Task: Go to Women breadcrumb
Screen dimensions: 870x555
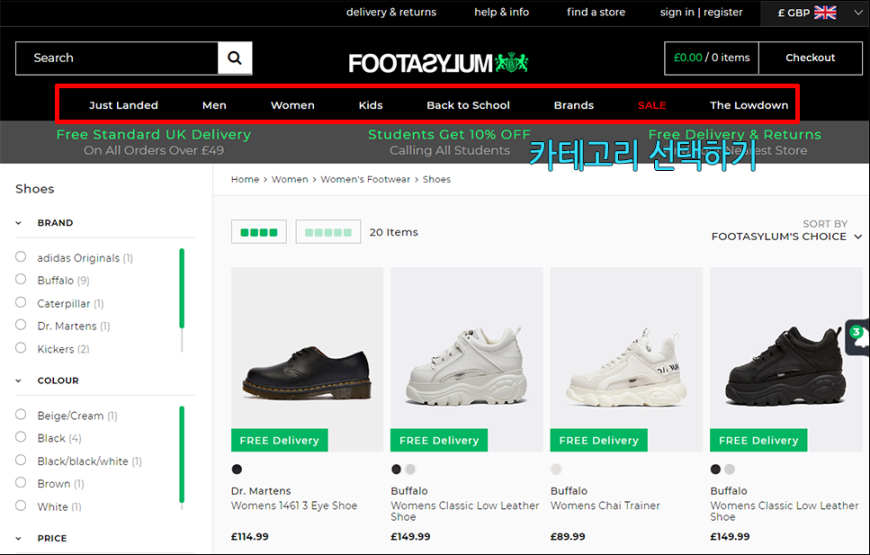Action: pyautogui.click(x=290, y=179)
